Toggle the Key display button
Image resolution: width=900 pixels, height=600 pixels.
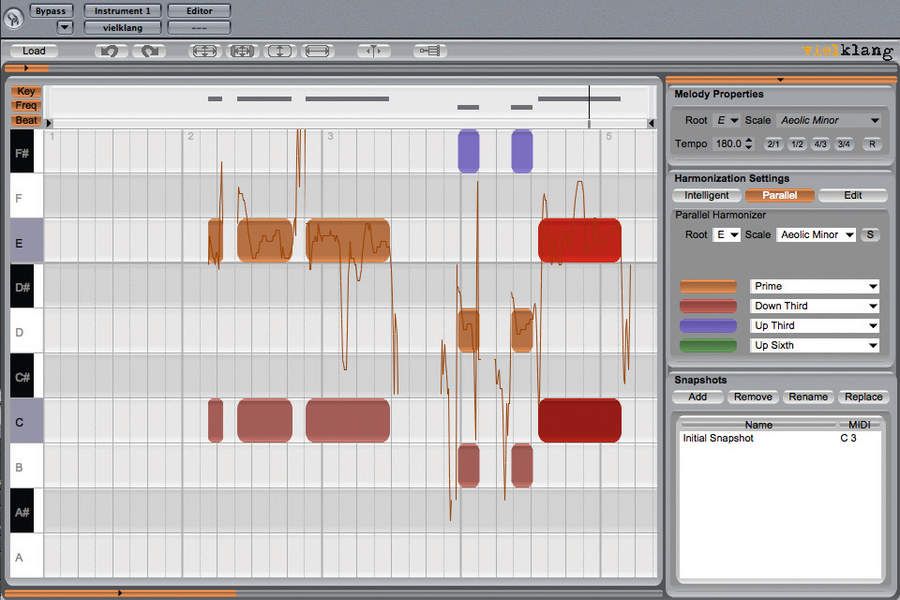(x=26, y=91)
